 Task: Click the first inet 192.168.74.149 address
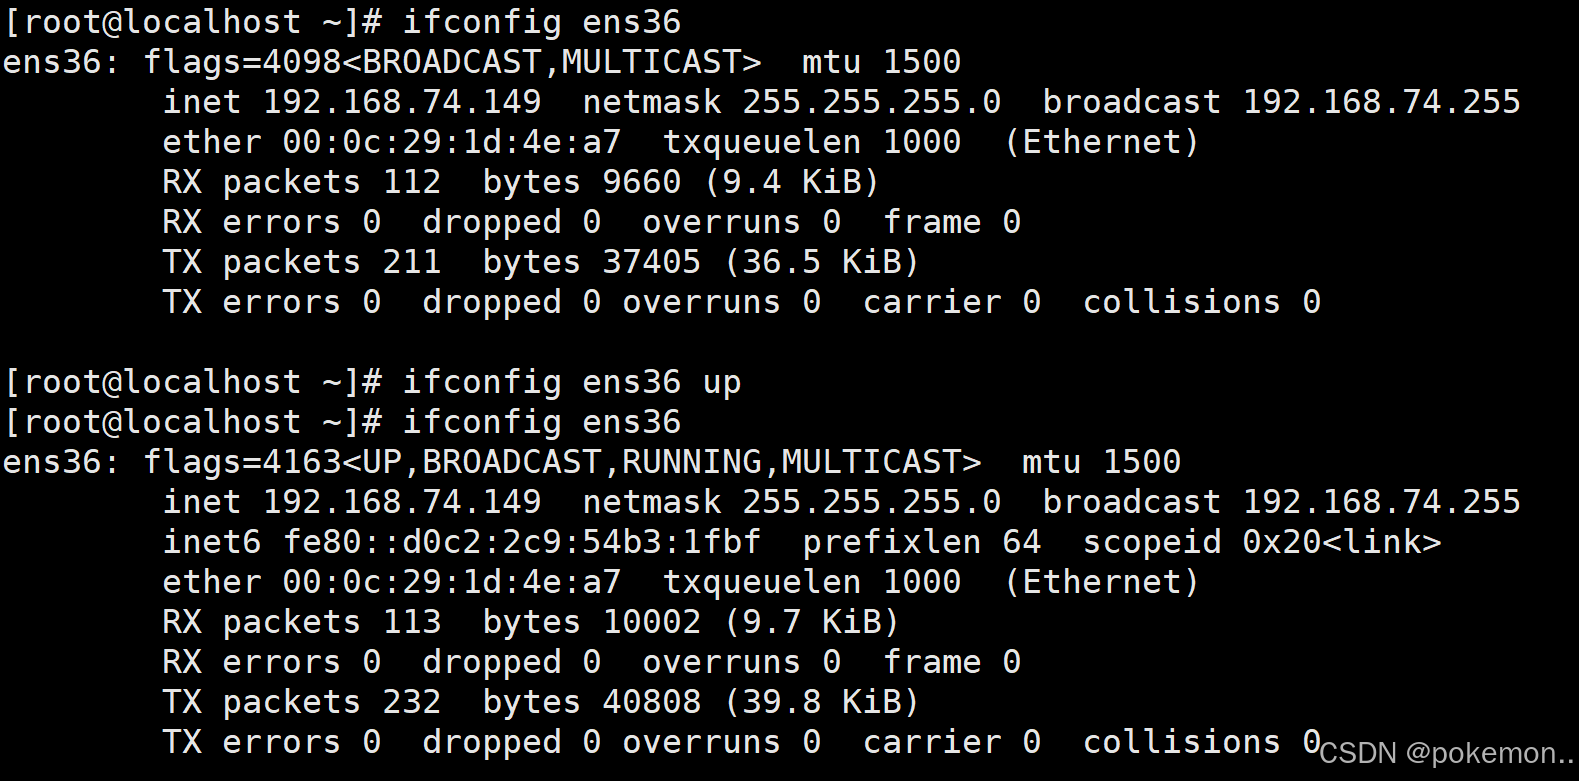tap(352, 102)
